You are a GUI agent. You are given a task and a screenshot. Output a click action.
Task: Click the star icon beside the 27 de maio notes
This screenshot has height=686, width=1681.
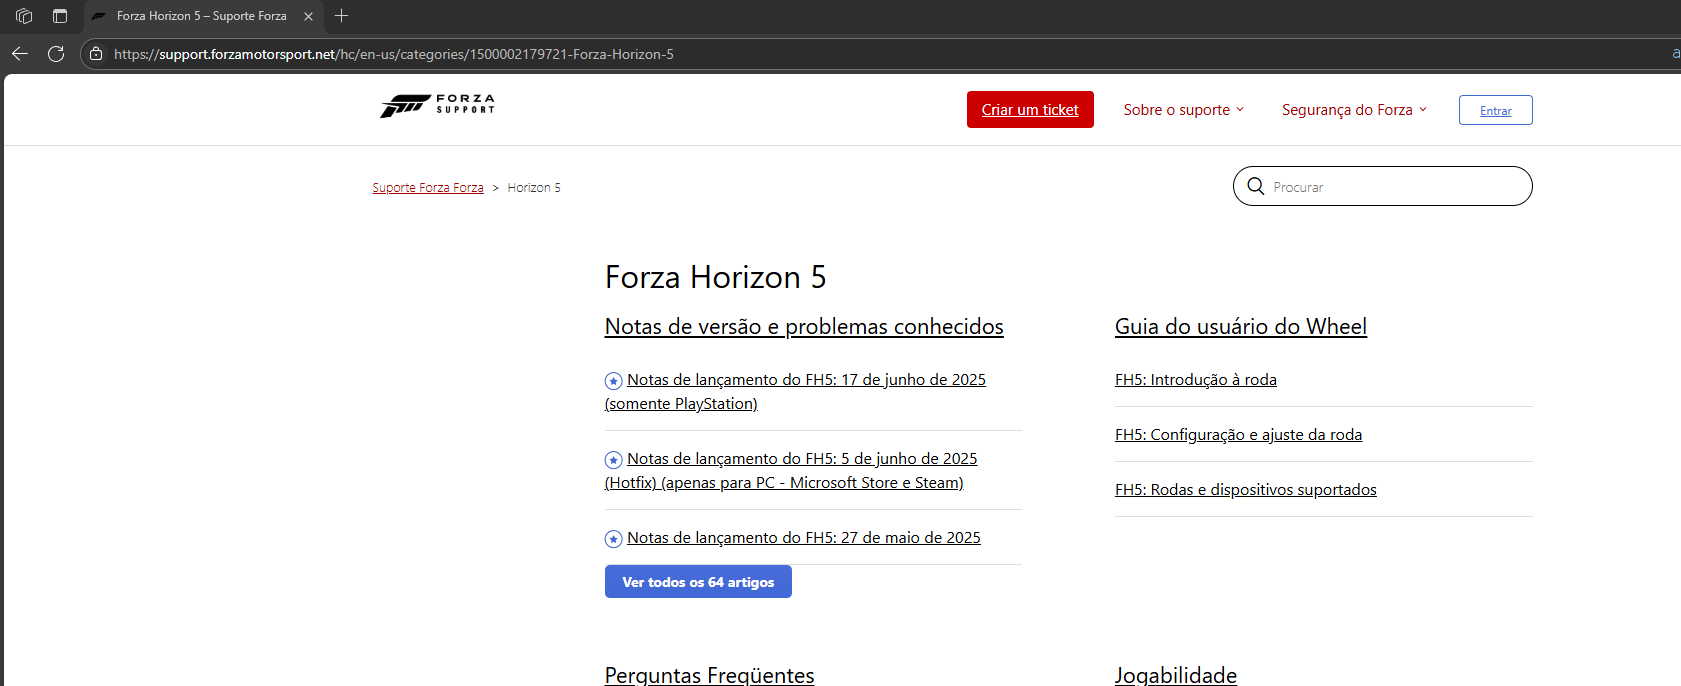[614, 539]
